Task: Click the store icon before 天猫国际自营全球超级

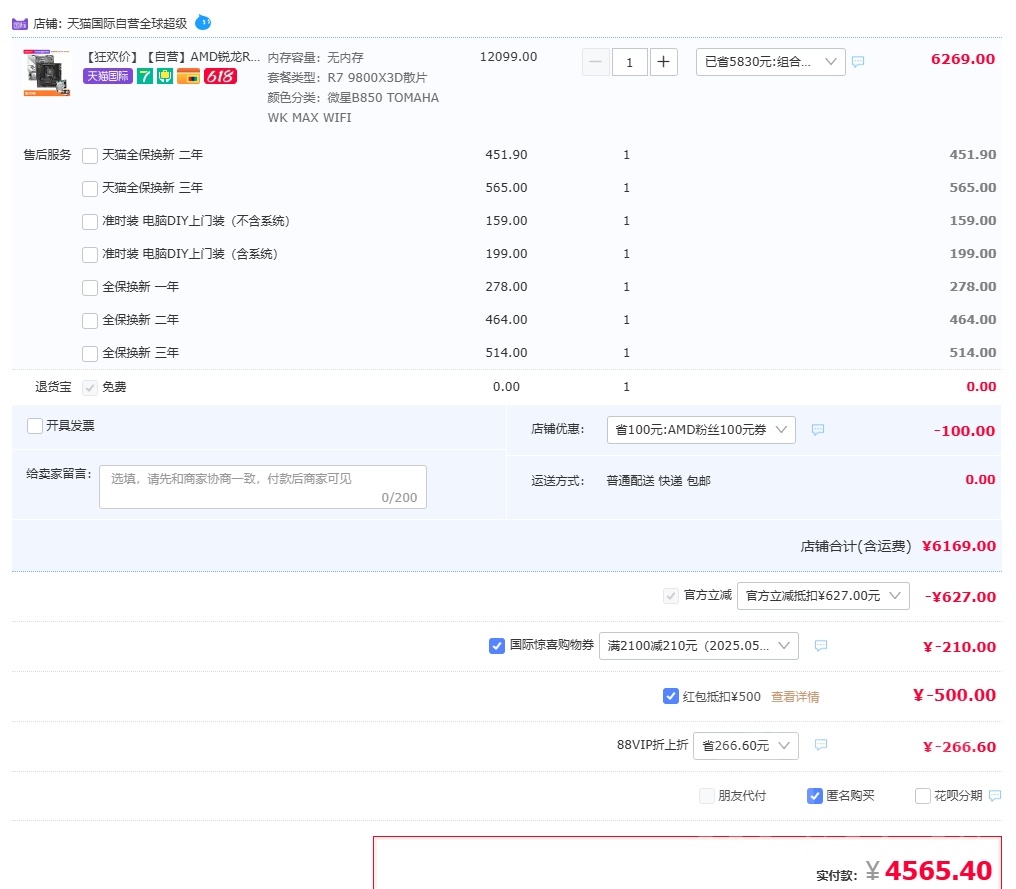Action: pos(19,22)
